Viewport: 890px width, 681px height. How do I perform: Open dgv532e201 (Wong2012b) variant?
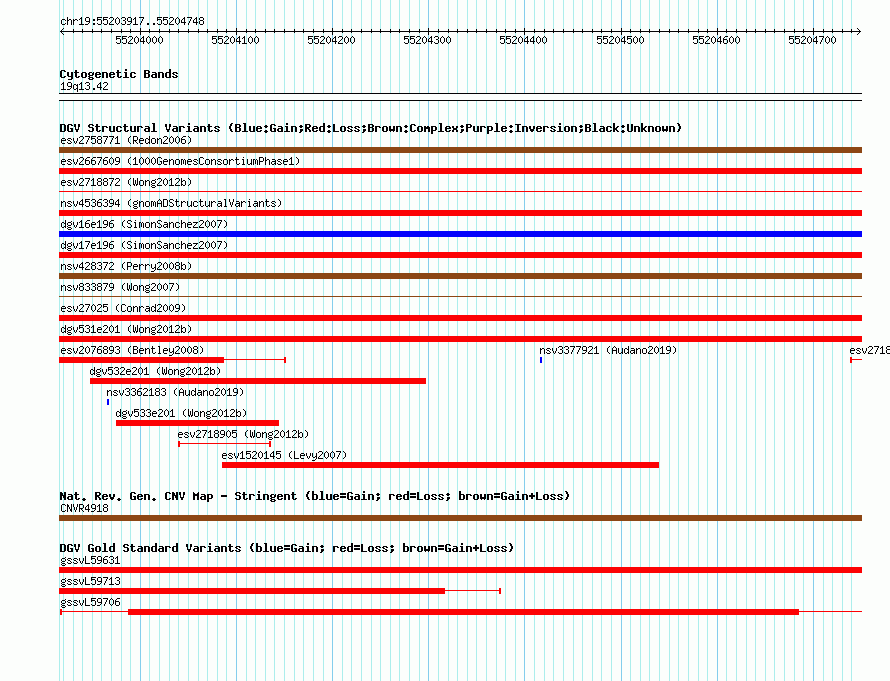point(155,371)
